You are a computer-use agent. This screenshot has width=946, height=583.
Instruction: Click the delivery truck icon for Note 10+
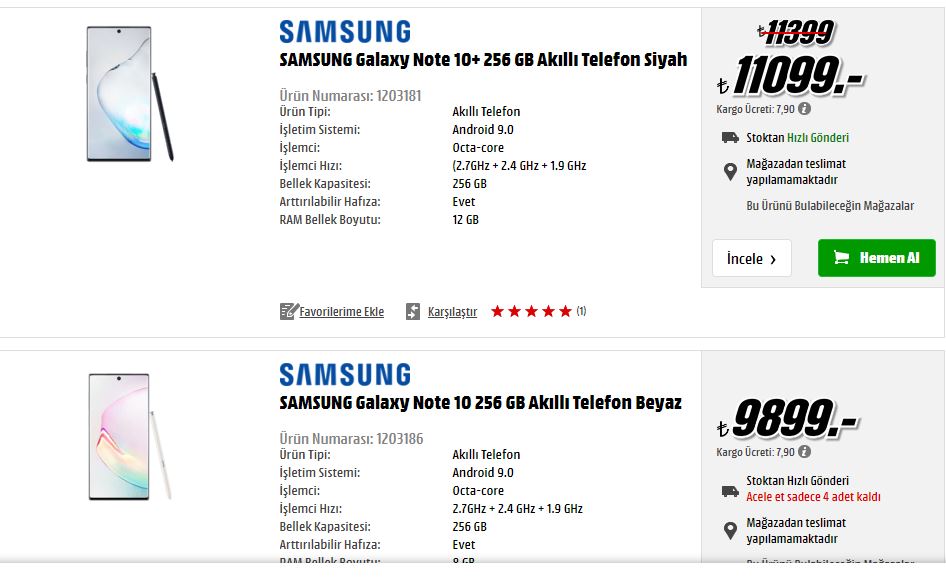coord(730,138)
